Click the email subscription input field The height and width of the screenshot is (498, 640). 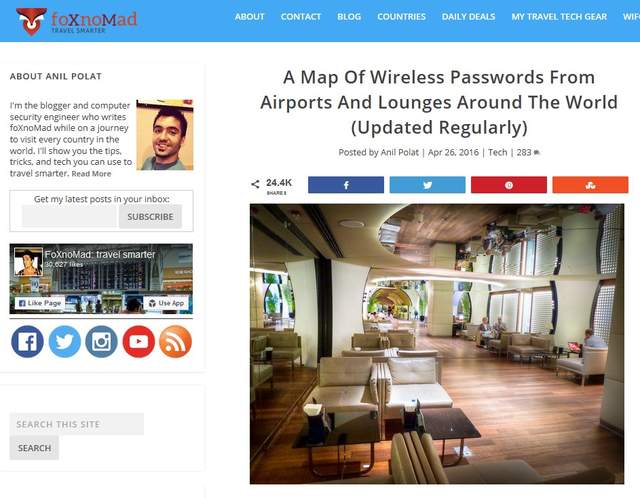click(69, 217)
